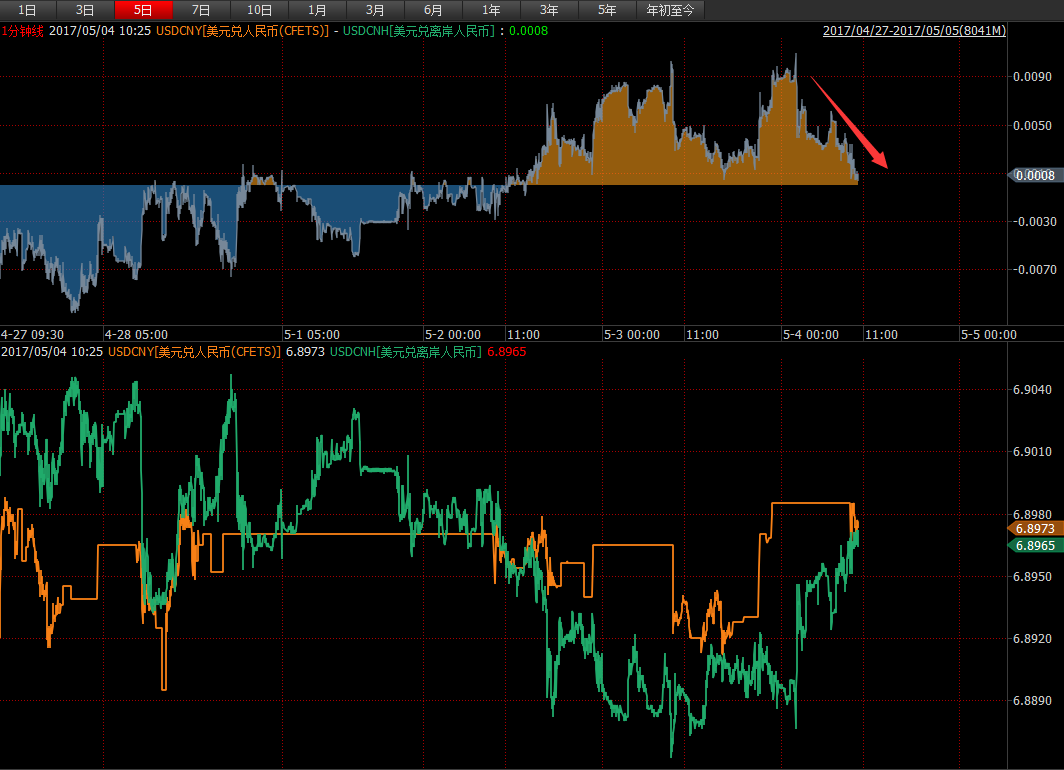Viewport: 1064px width, 770px height.
Task: Click the 5-4 00:00 time axis label
Action: coord(811,334)
